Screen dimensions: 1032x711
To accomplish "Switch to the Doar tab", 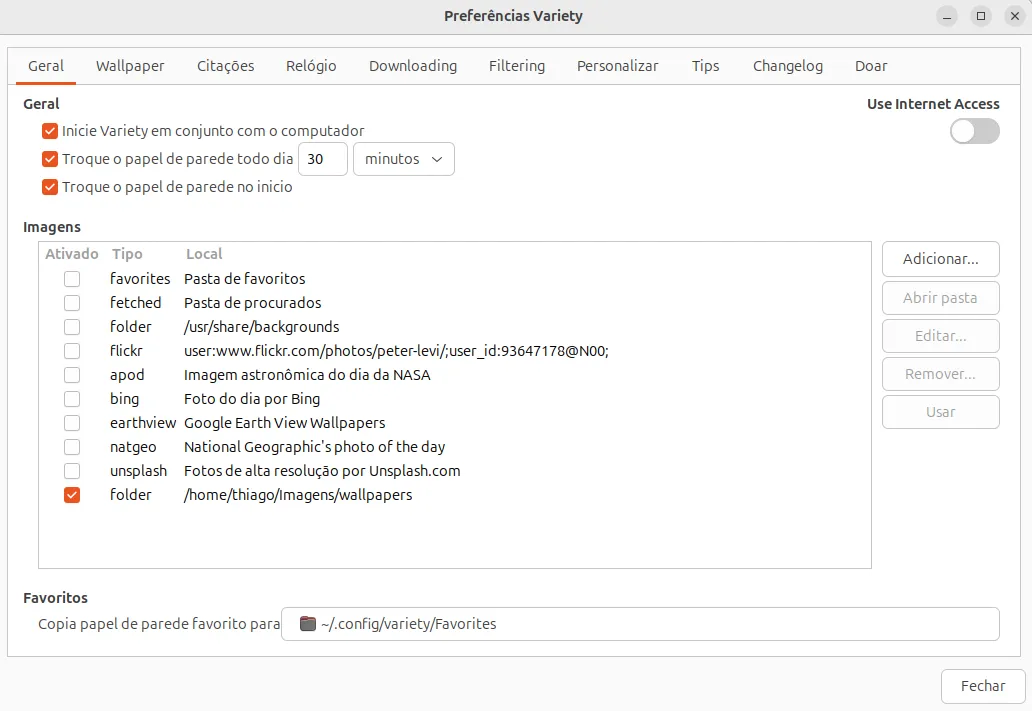I will (871, 66).
